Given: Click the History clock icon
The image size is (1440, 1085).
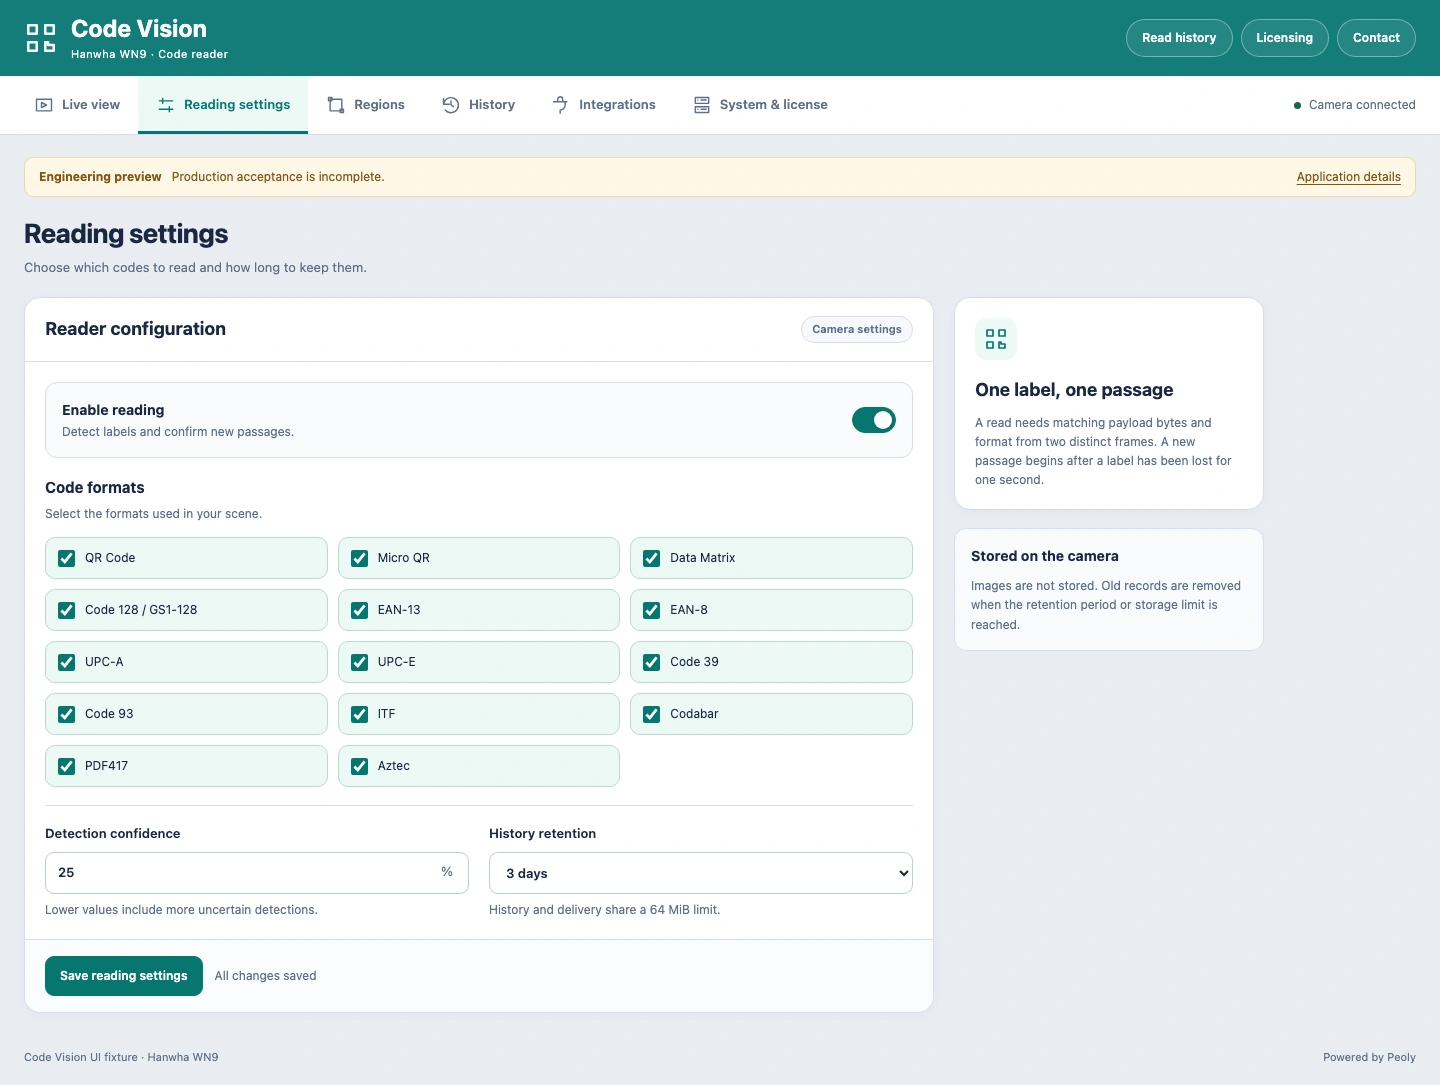Looking at the screenshot, I should 451,105.
